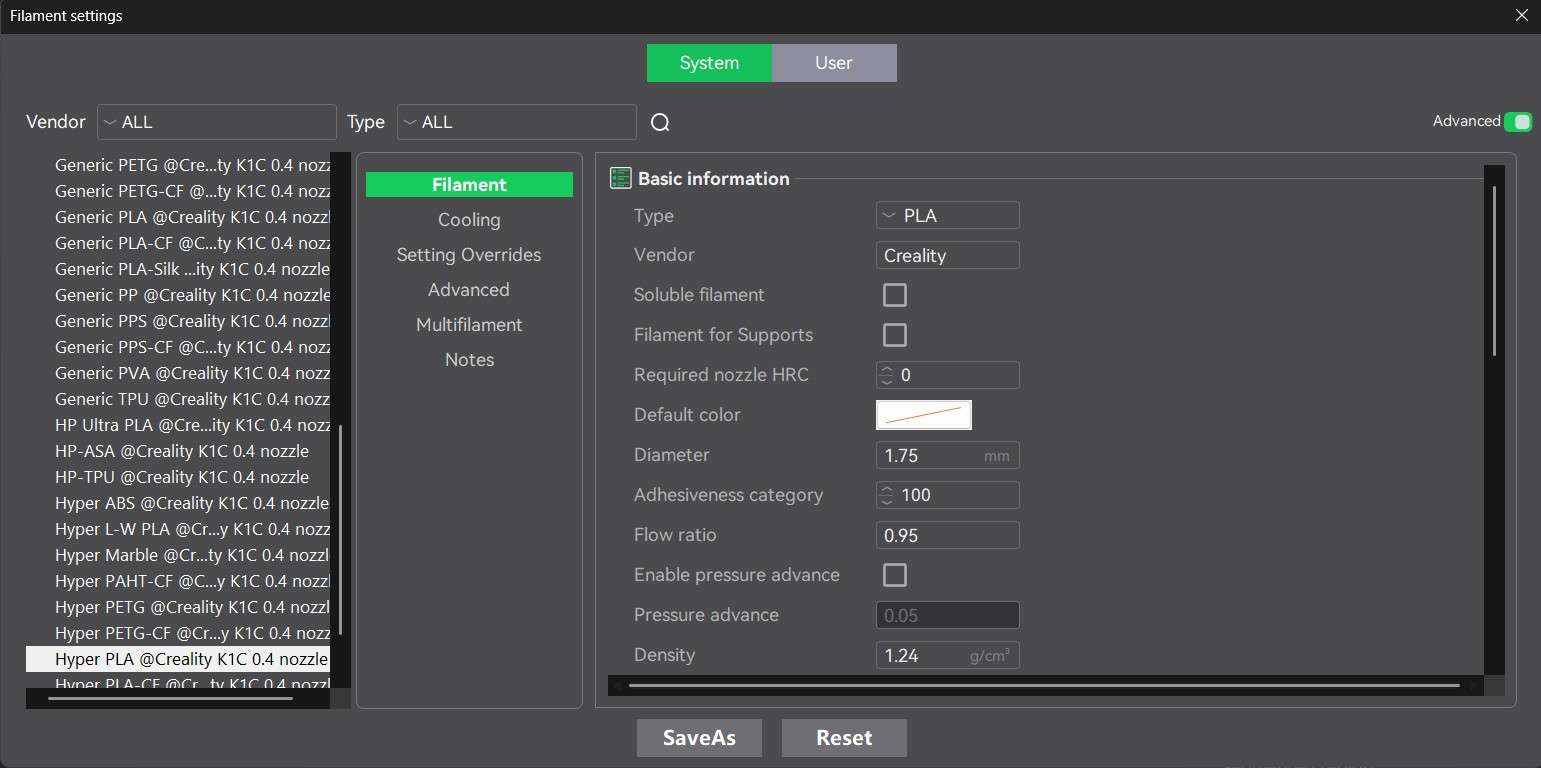Image resolution: width=1541 pixels, height=768 pixels.
Task: Decrement Adhesiveness category with down arrow
Action: coord(886,500)
